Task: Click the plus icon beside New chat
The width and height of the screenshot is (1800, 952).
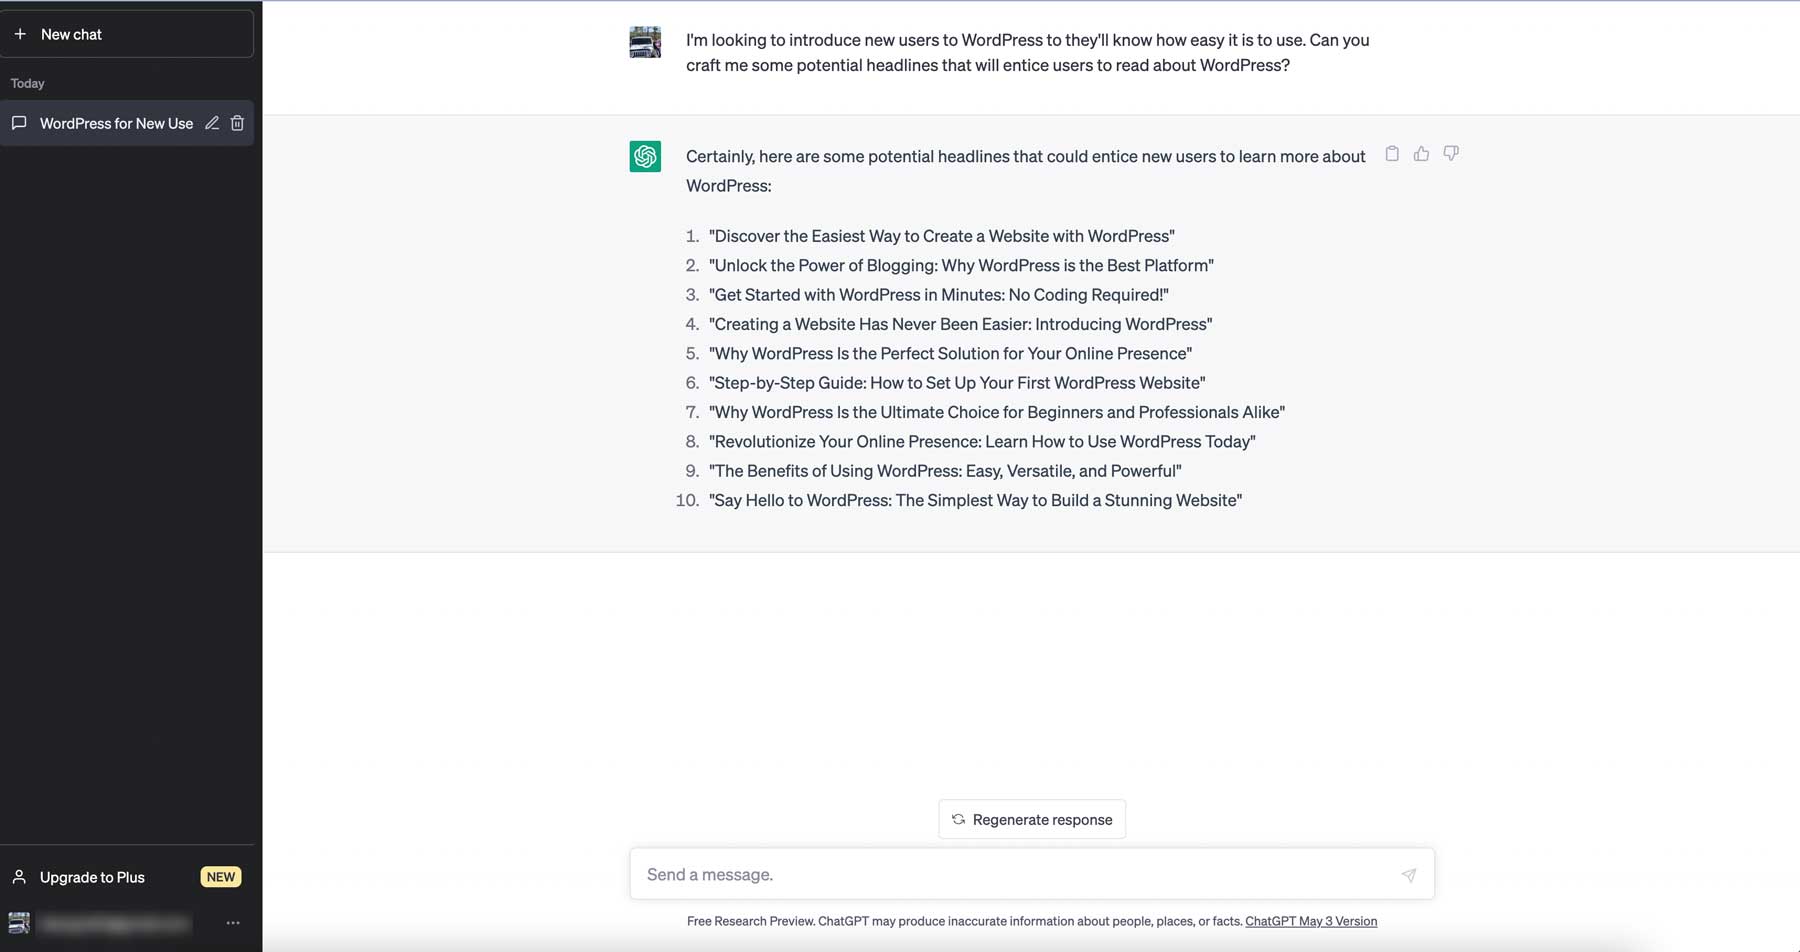Action: click(x=20, y=33)
